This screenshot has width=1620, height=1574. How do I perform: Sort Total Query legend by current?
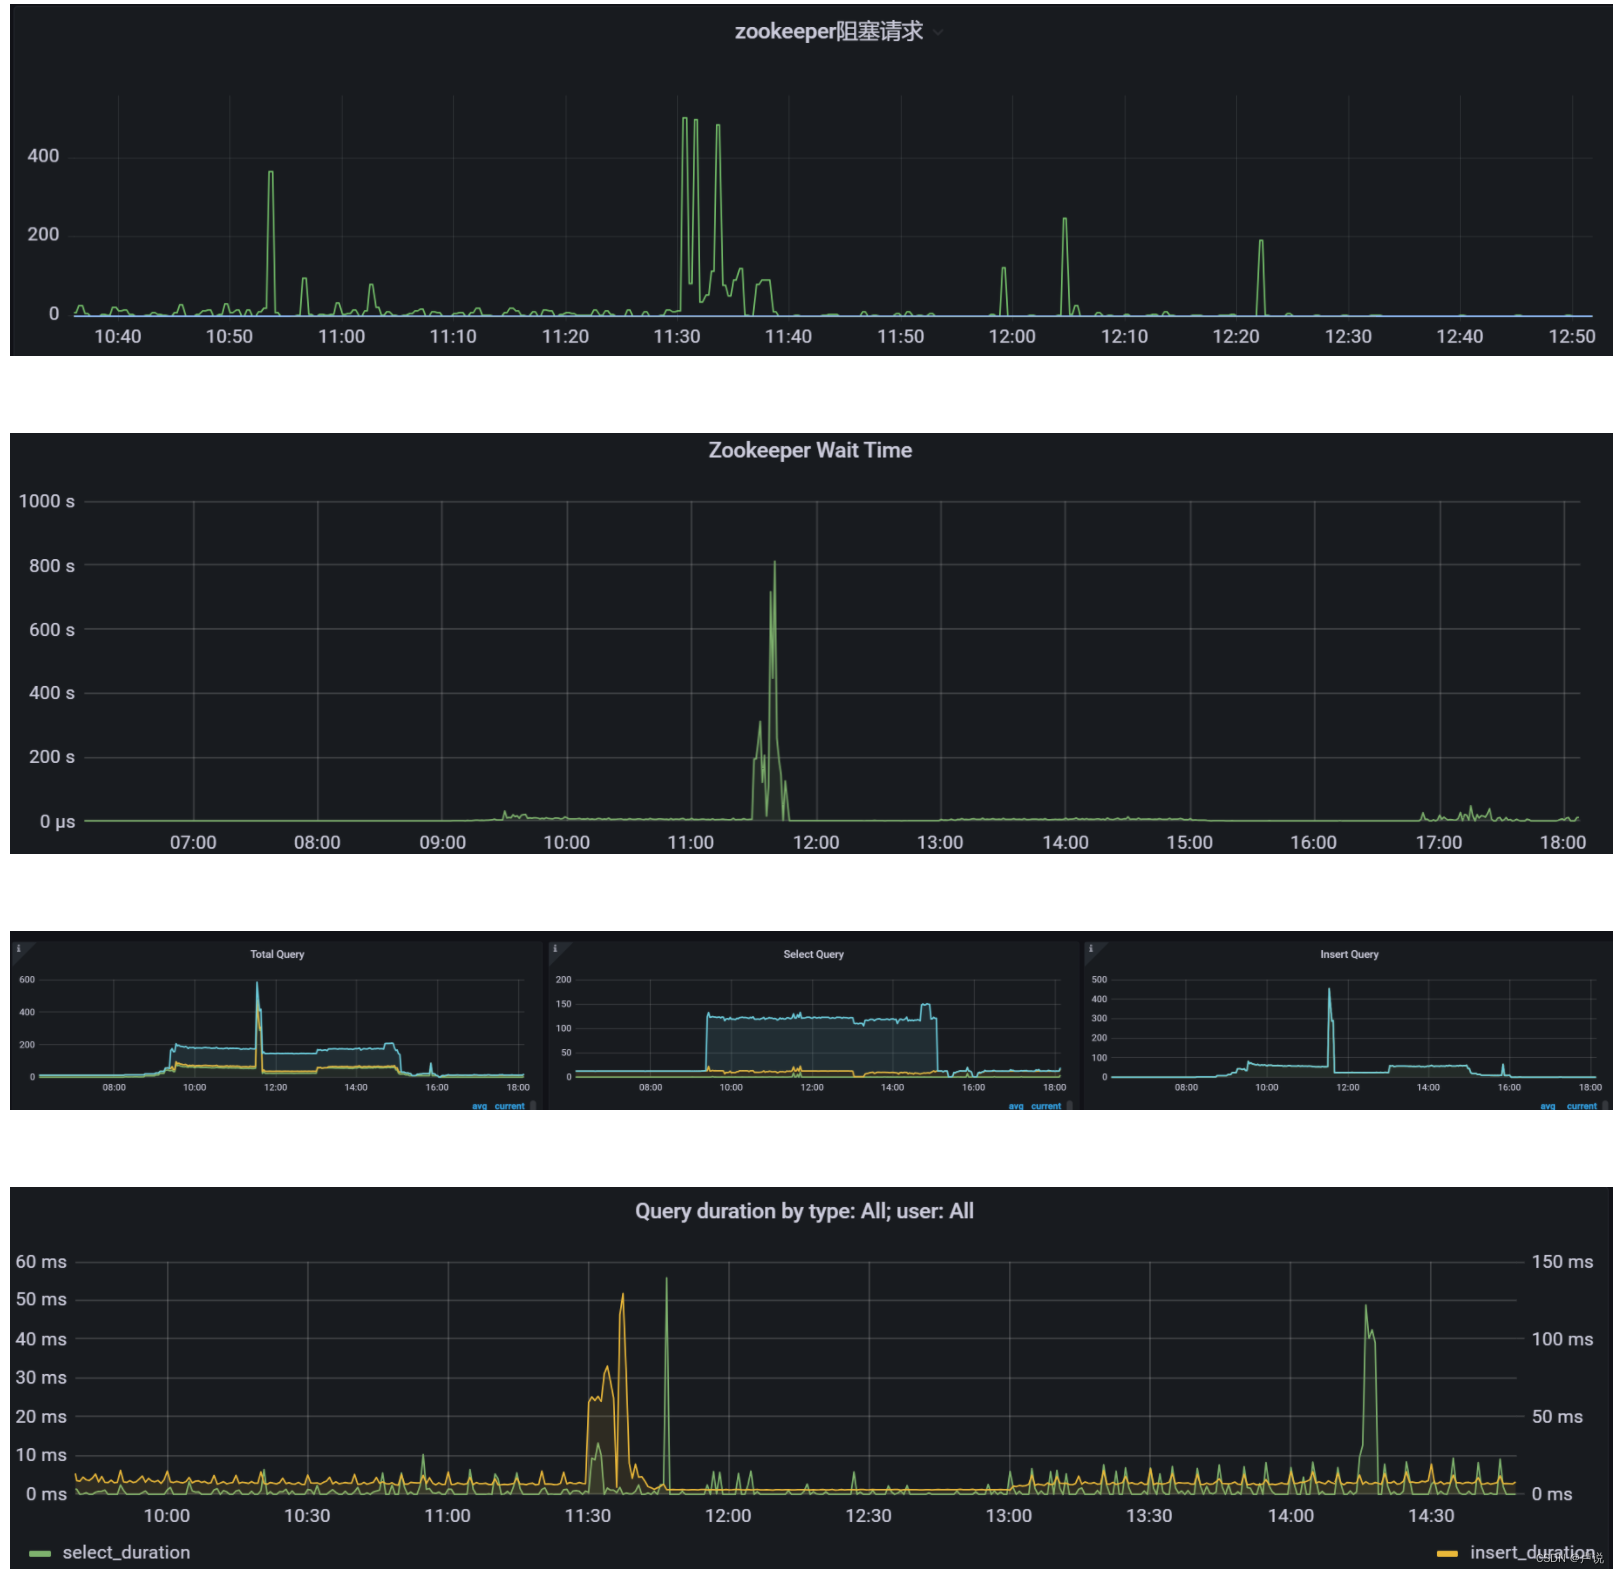pos(509,1106)
